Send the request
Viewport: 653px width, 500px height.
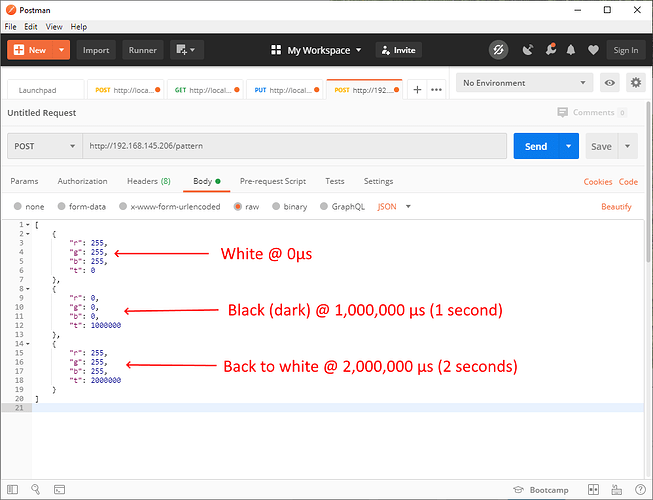coord(536,146)
